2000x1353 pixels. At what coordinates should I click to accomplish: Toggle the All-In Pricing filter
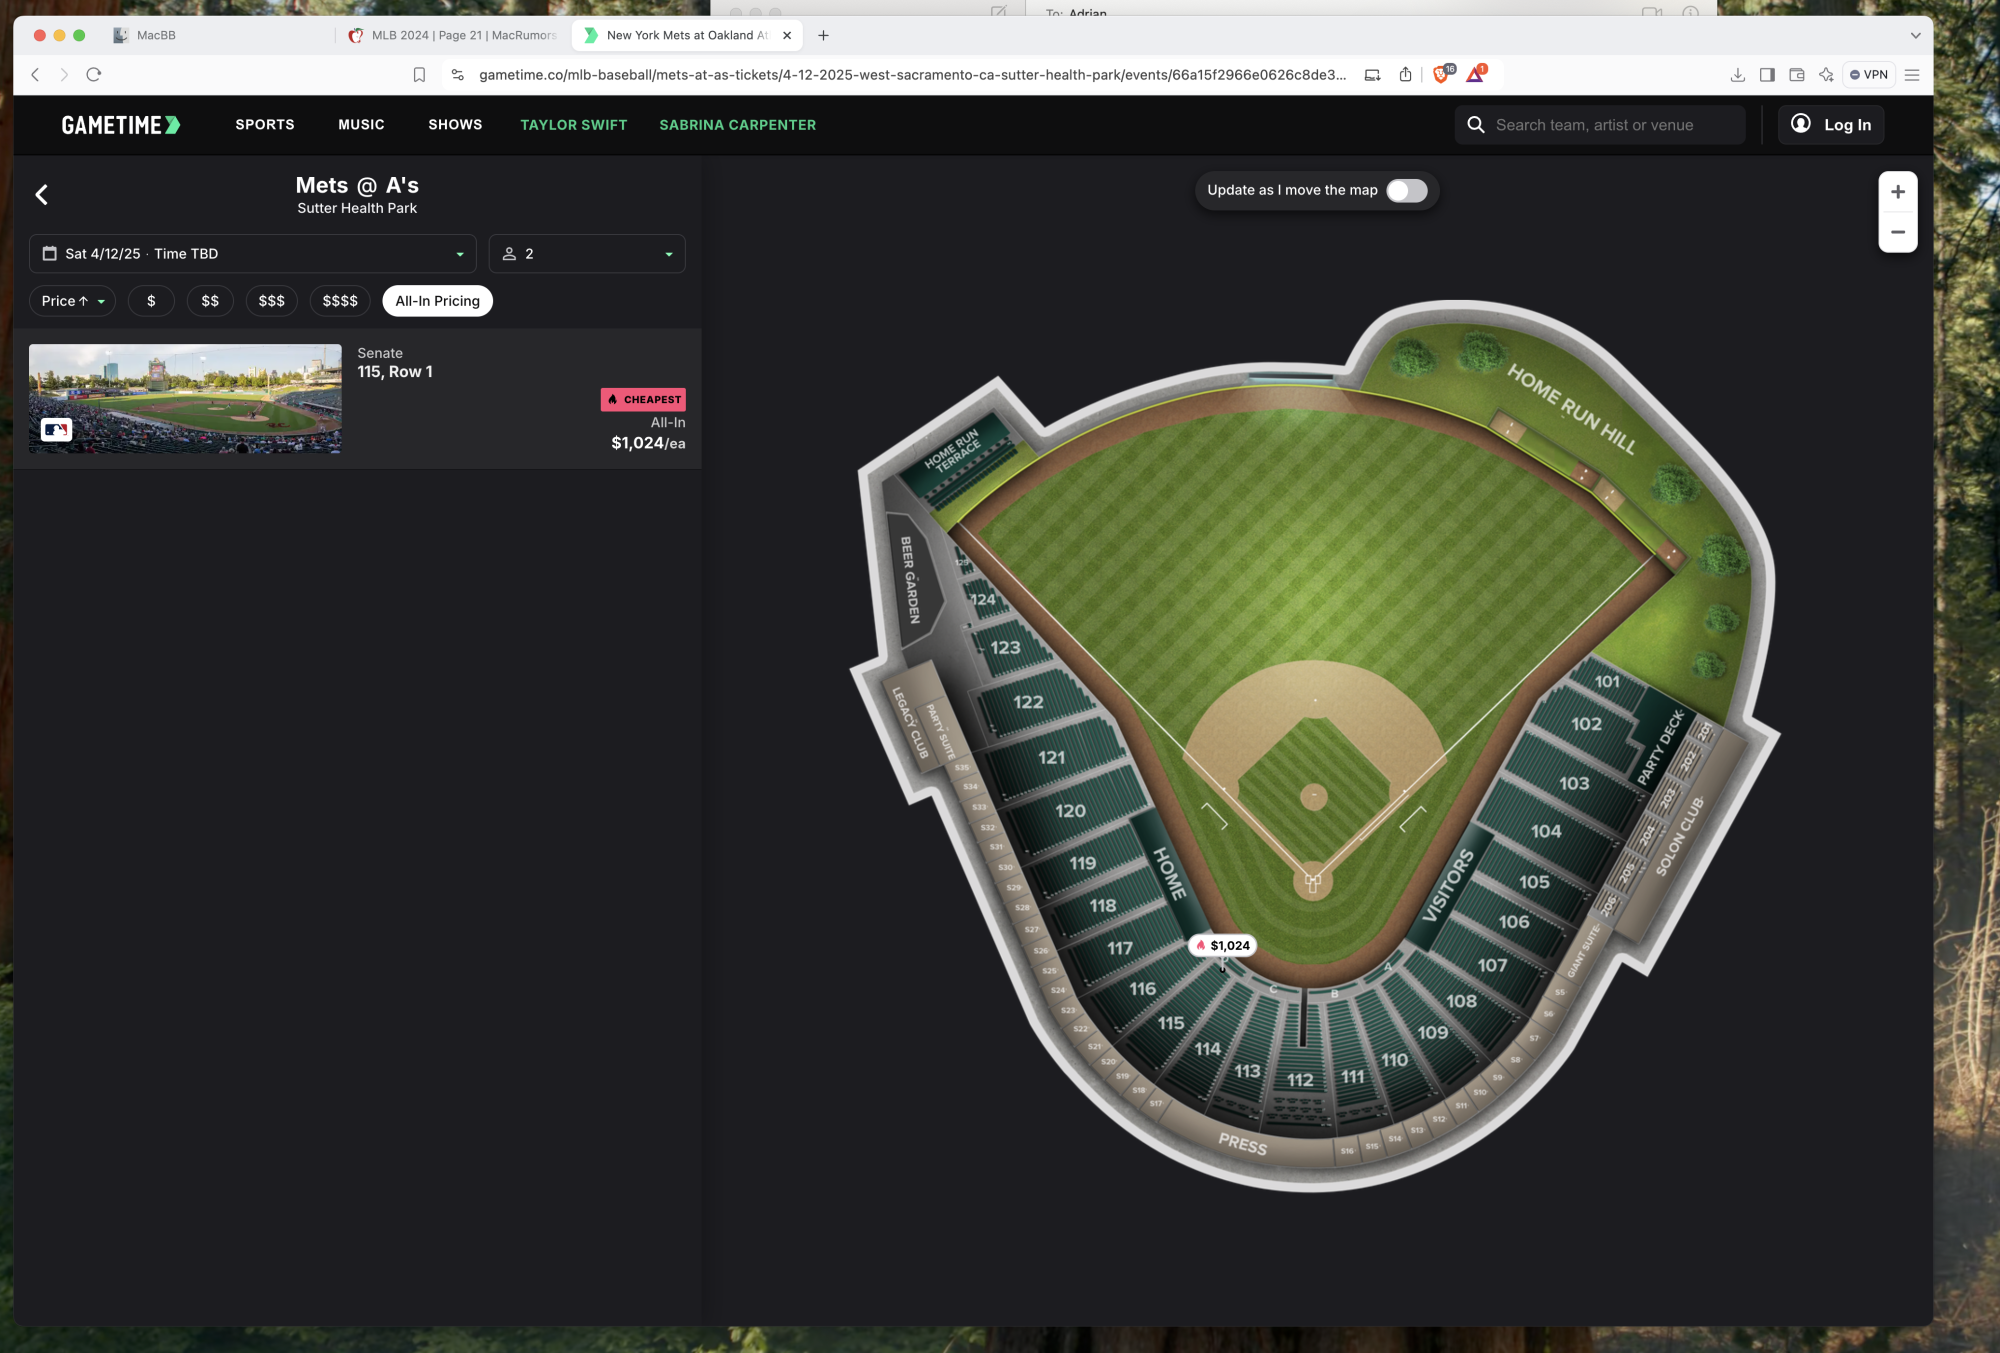tap(437, 301)
